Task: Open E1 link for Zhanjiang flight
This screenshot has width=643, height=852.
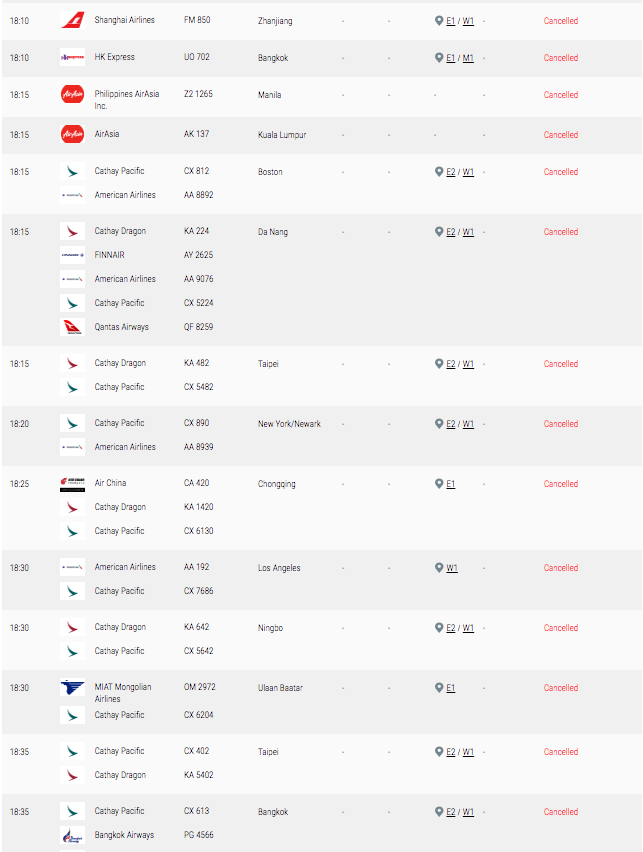Action: (x=451, y=21)
